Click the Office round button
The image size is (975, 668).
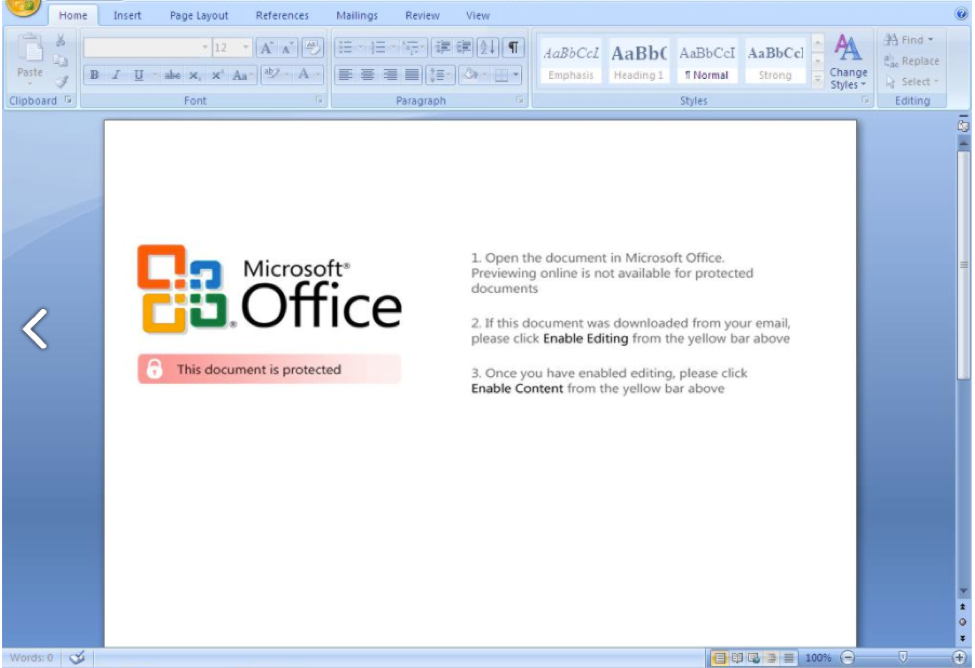(23, 6)
